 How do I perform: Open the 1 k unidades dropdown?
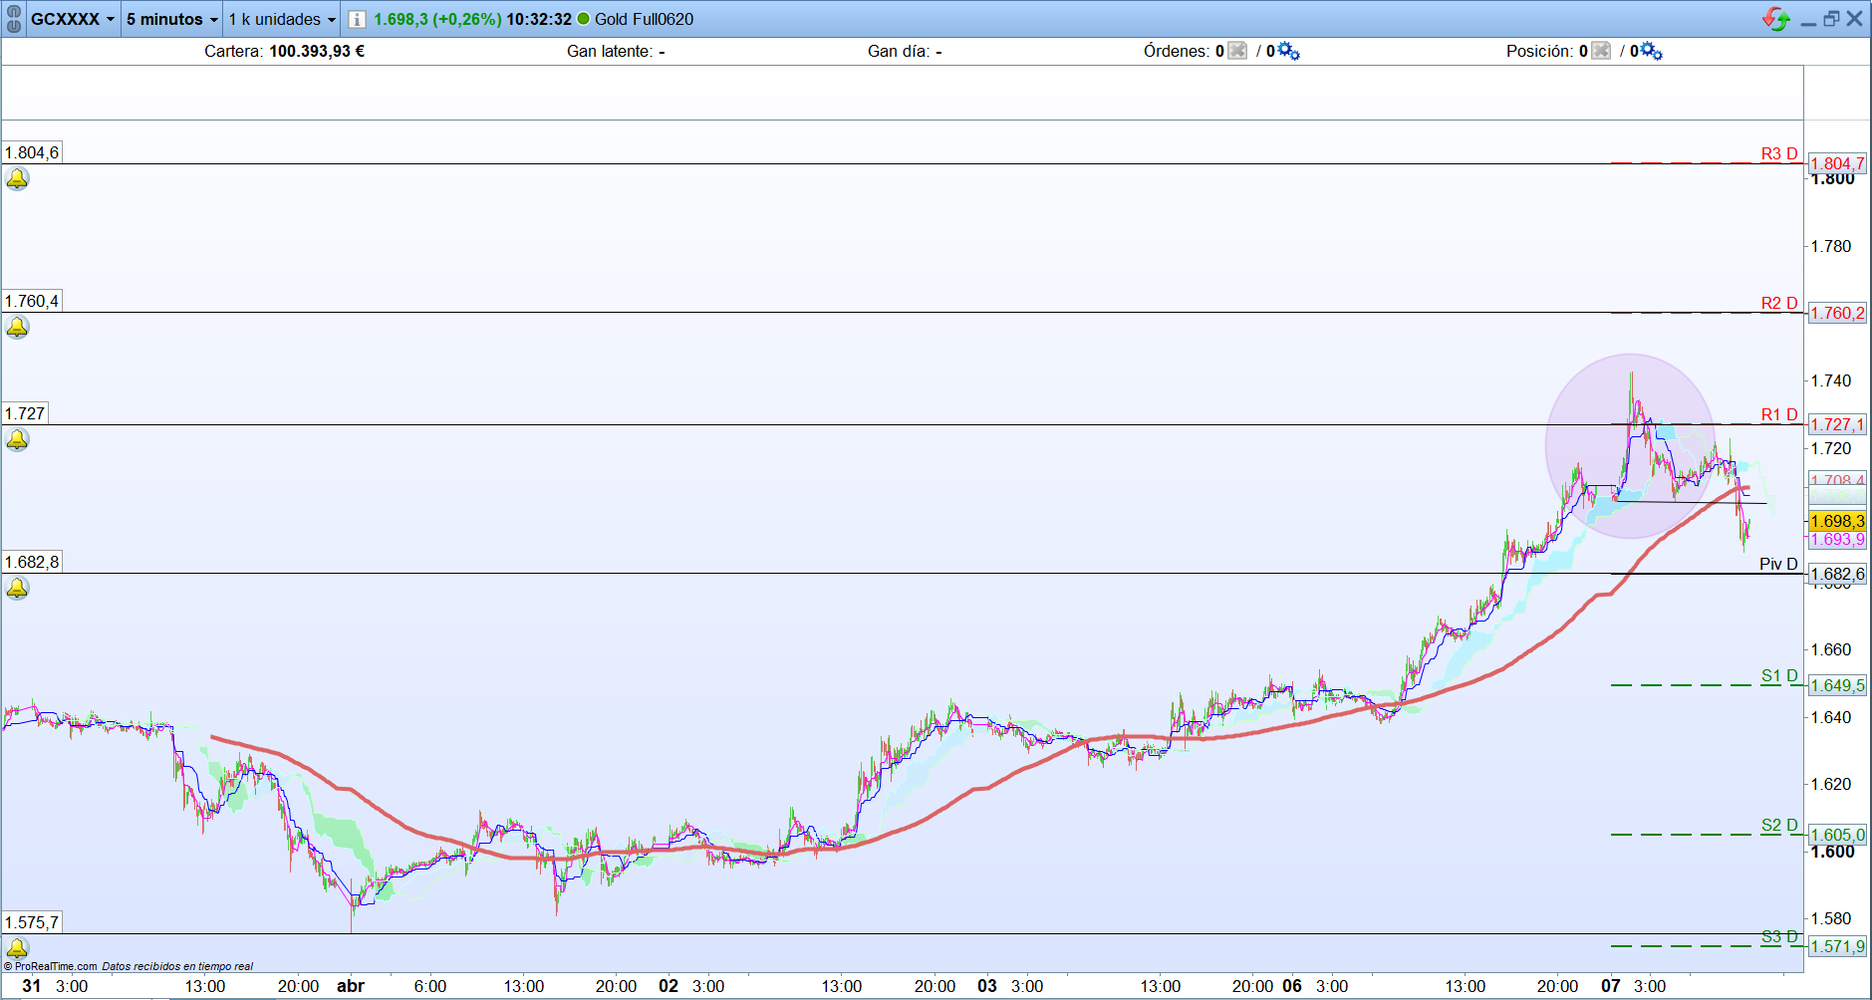tap(282, 19)
